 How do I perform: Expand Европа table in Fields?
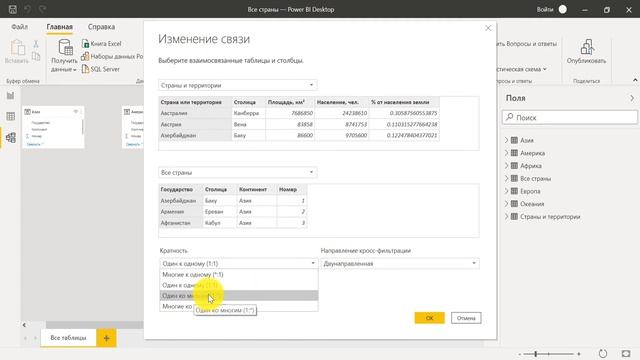coord(506,191)
